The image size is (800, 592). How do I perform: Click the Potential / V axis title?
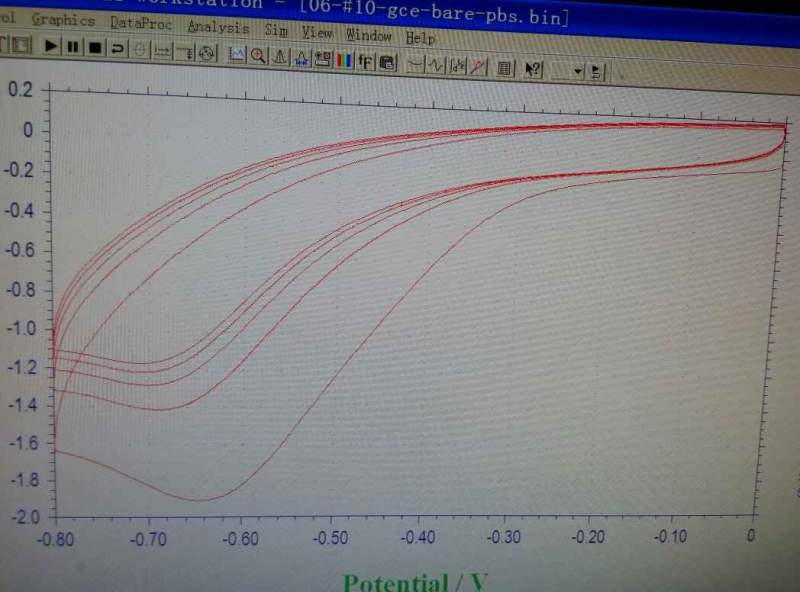pos(415,582)
